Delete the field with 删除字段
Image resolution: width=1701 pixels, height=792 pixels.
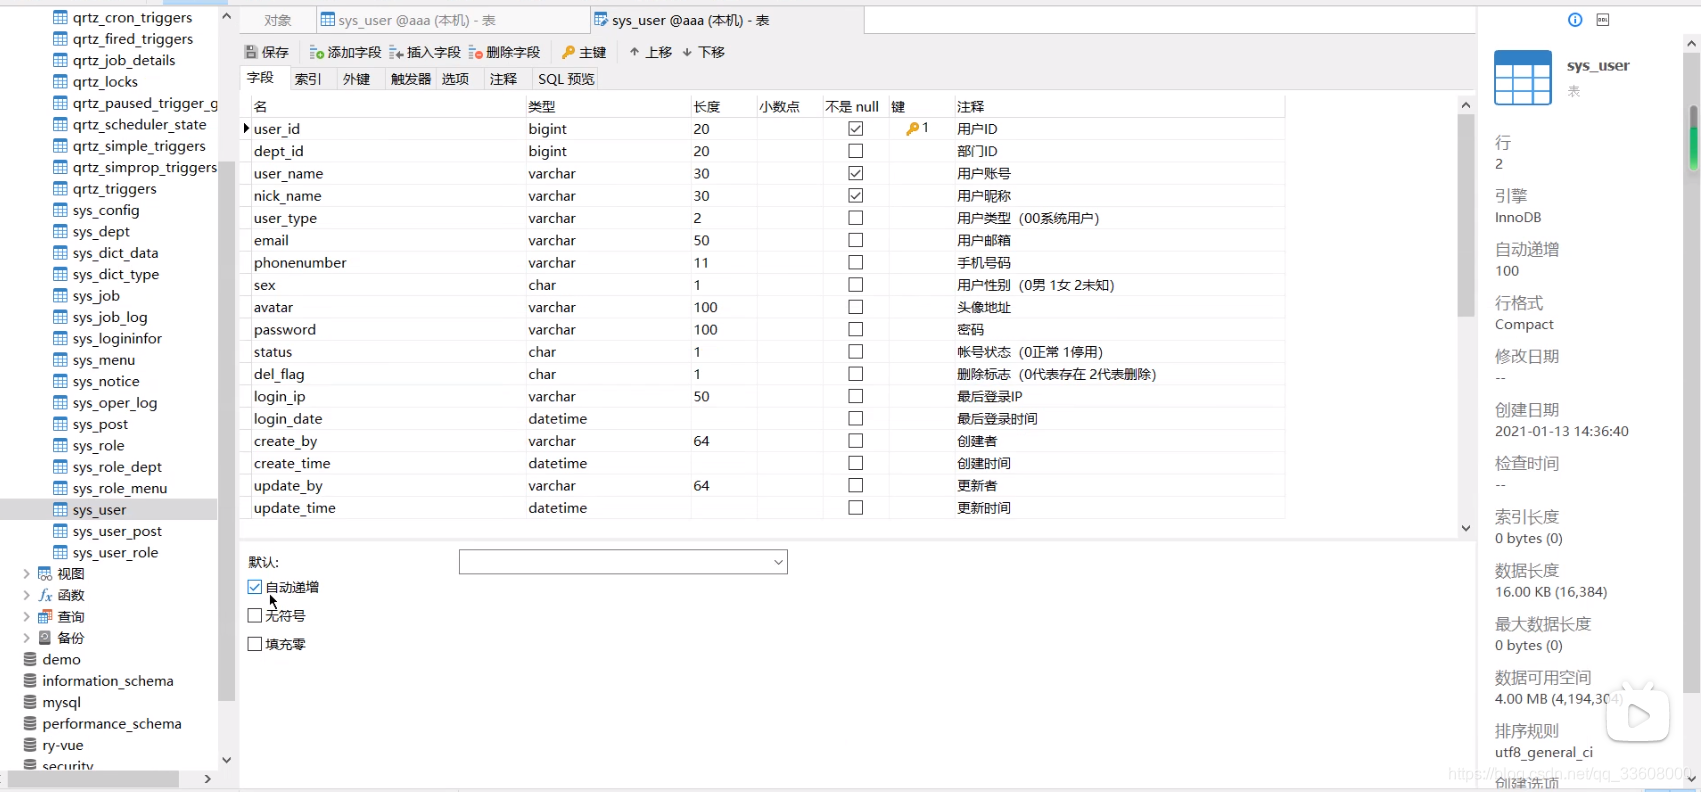[504, 52]
